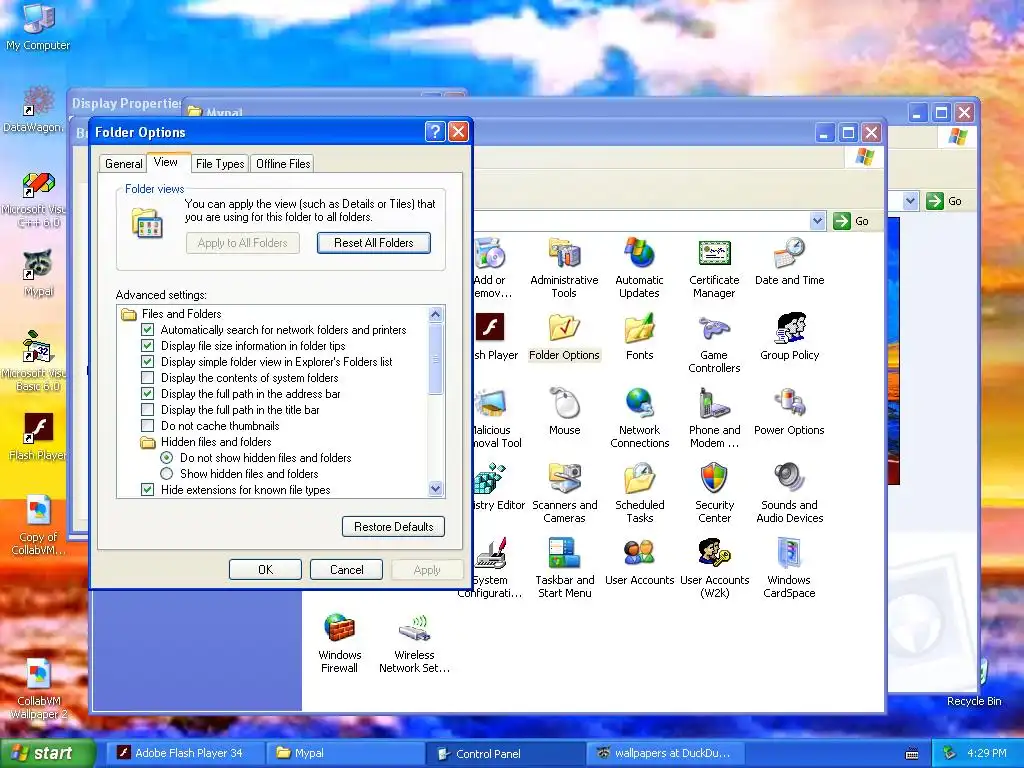Switch to wallpapers at DuckDuckGo taskbar item
This screenshot has height=768, width=1024.
click(665, 753)
